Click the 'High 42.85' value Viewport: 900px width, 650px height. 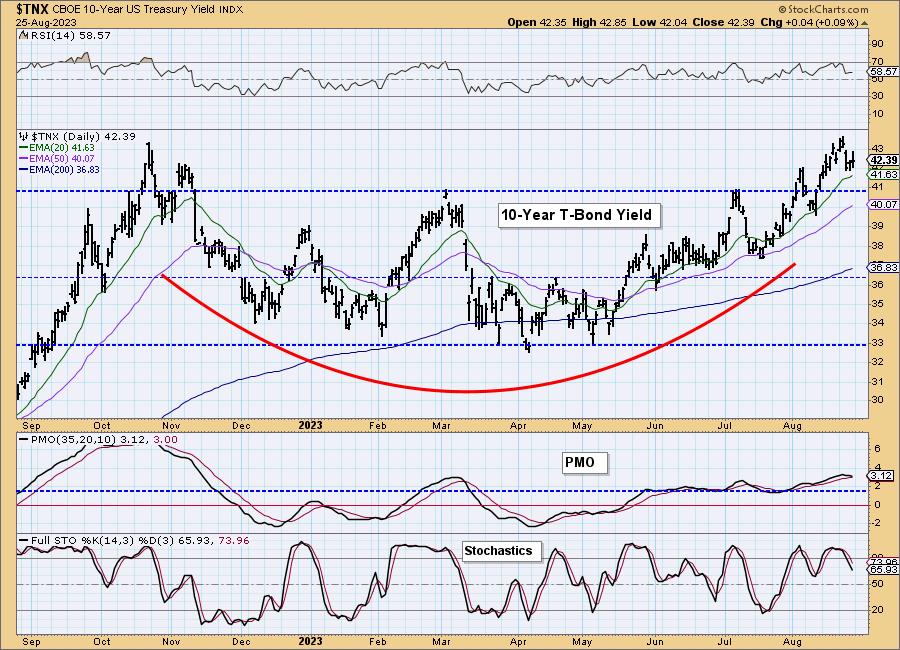[x=599, y=23]
